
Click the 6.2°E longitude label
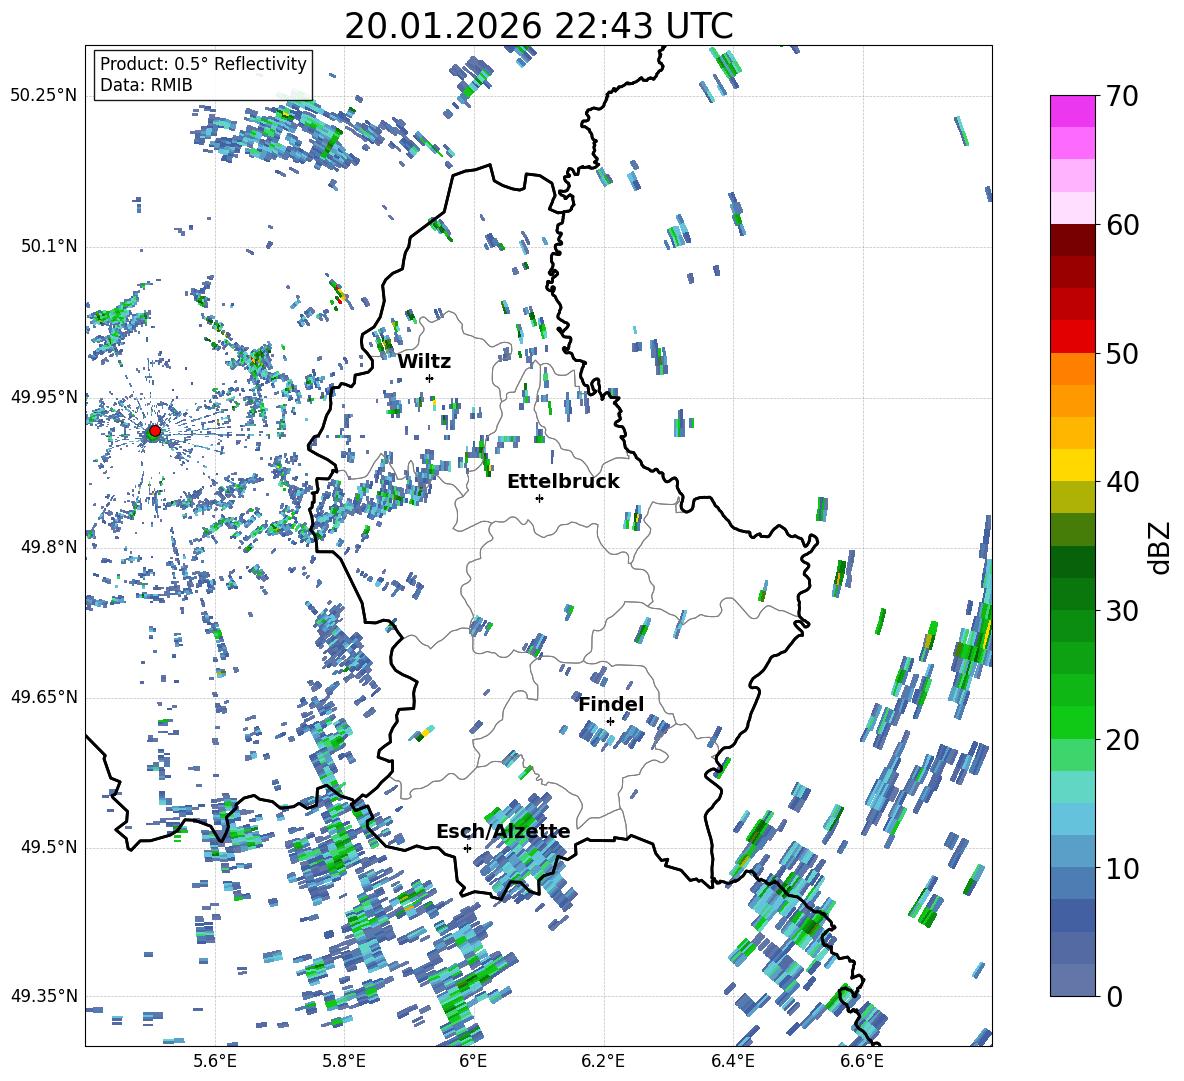[x=603, y=1062]
